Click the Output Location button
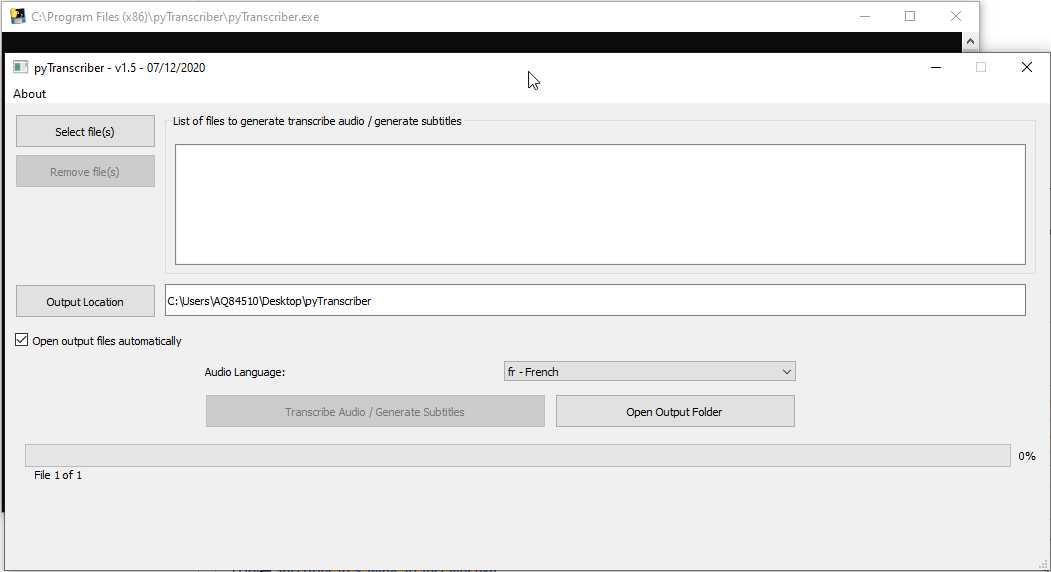1051x572 pixels. [85, 302]
